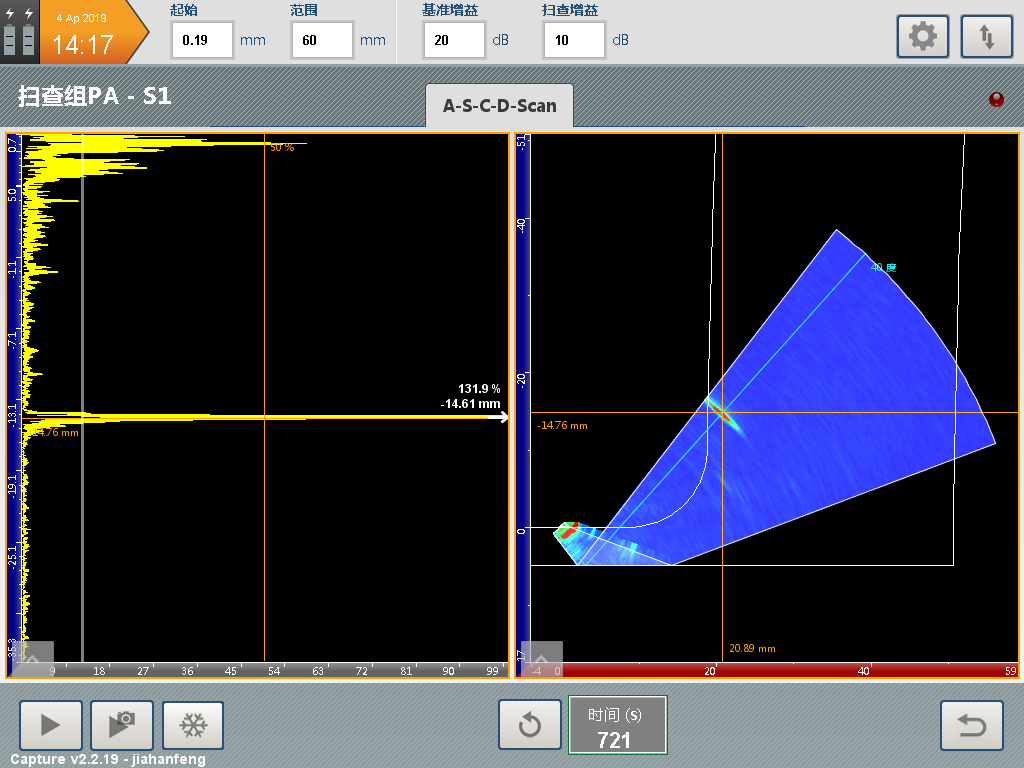Take a screenshot with the camera button
The height and width of the screenshot is (768, 1024).
pyautogui.click(x=122, y=725)
